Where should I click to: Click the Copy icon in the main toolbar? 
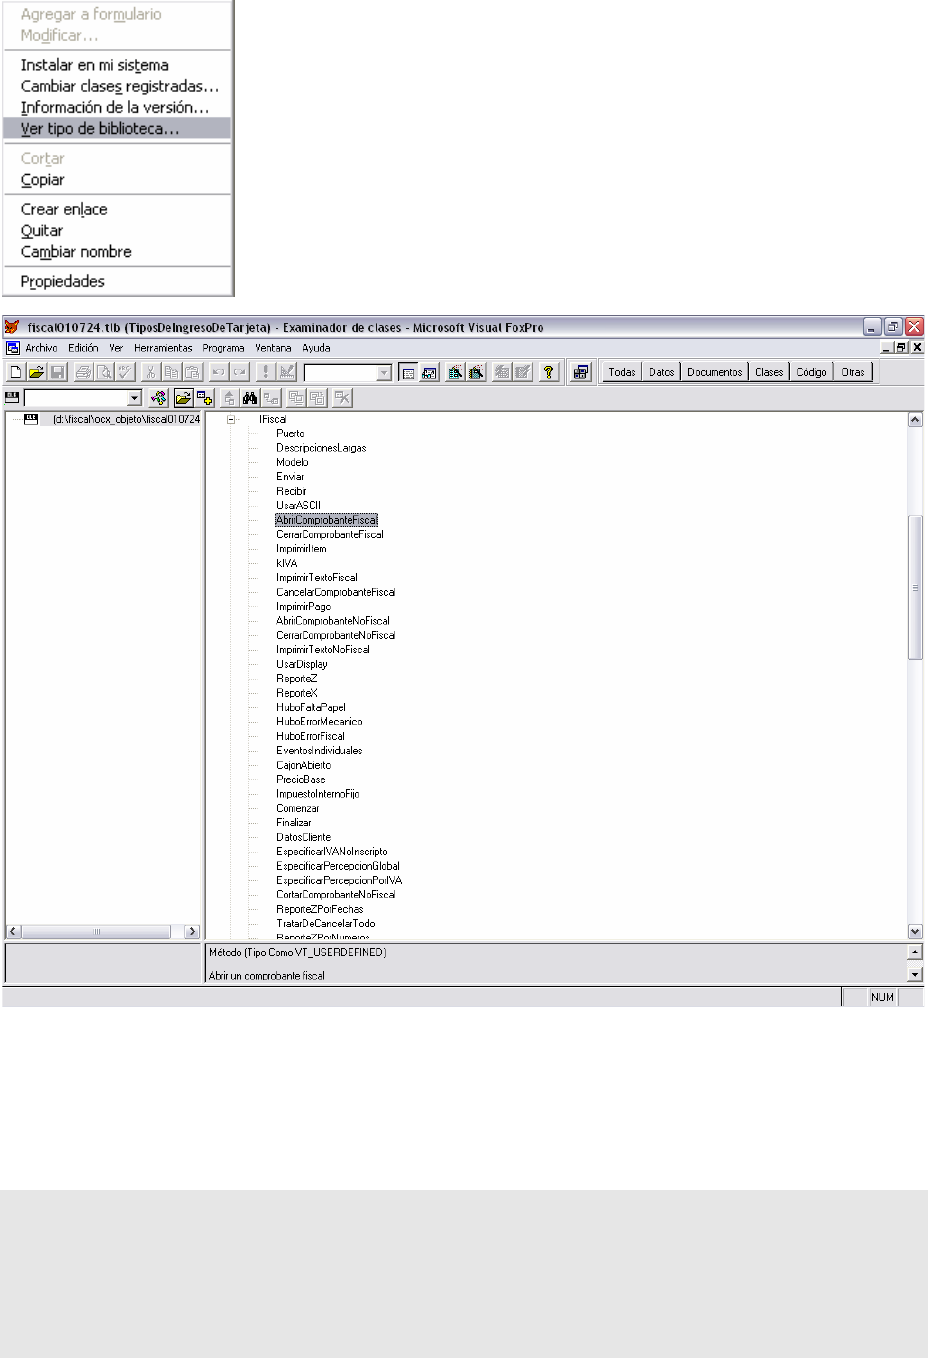click(171, 372)
